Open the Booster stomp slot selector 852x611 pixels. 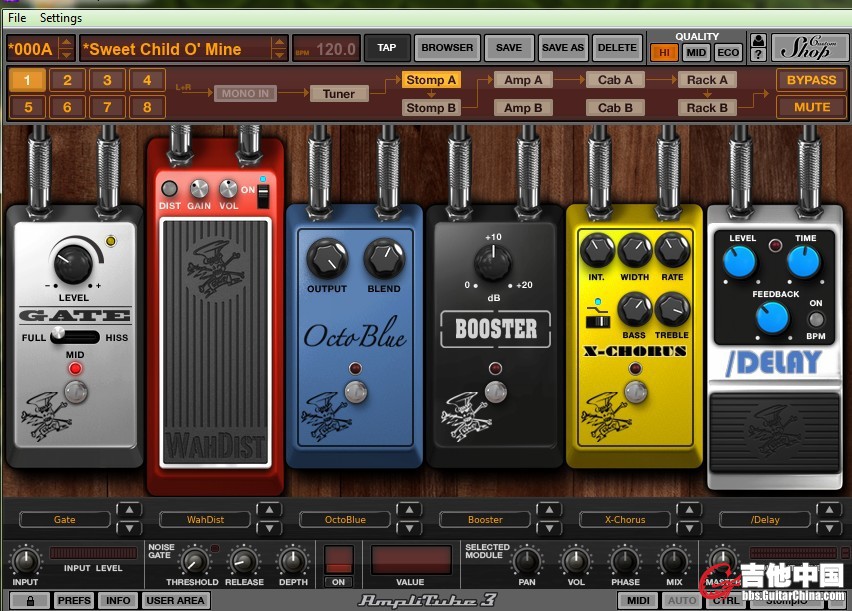485,520
